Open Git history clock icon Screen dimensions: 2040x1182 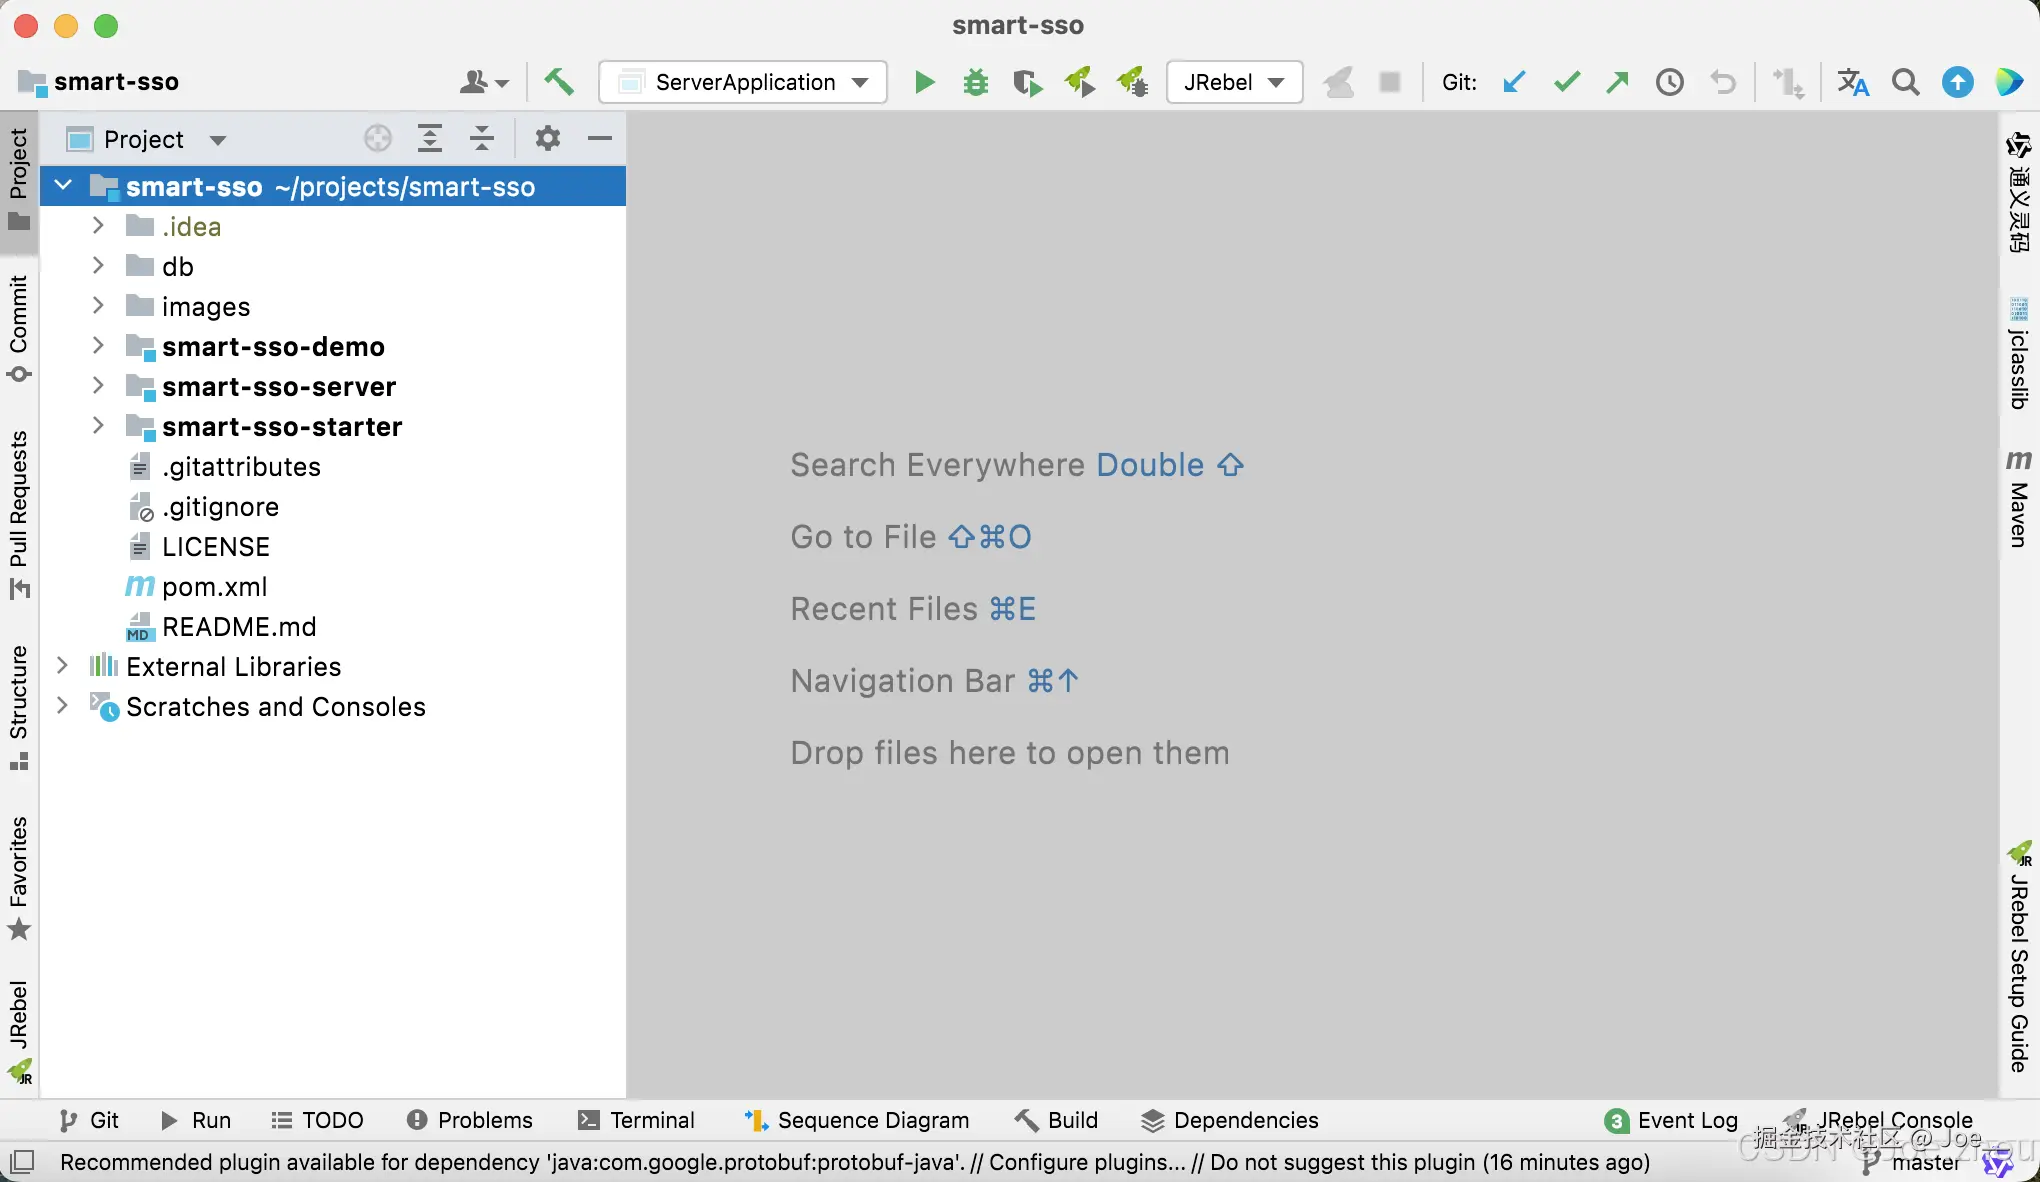point(1669,82)
